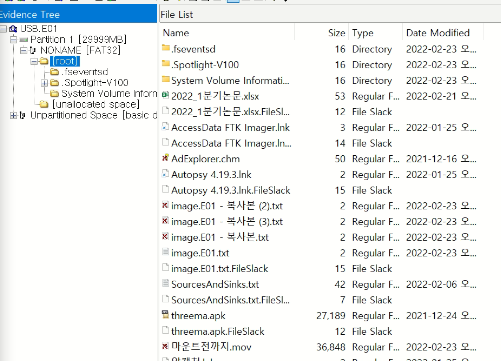Select .fseventsd in the Evidence Tree
Screen dimensions: 501x361
(85, 72)
